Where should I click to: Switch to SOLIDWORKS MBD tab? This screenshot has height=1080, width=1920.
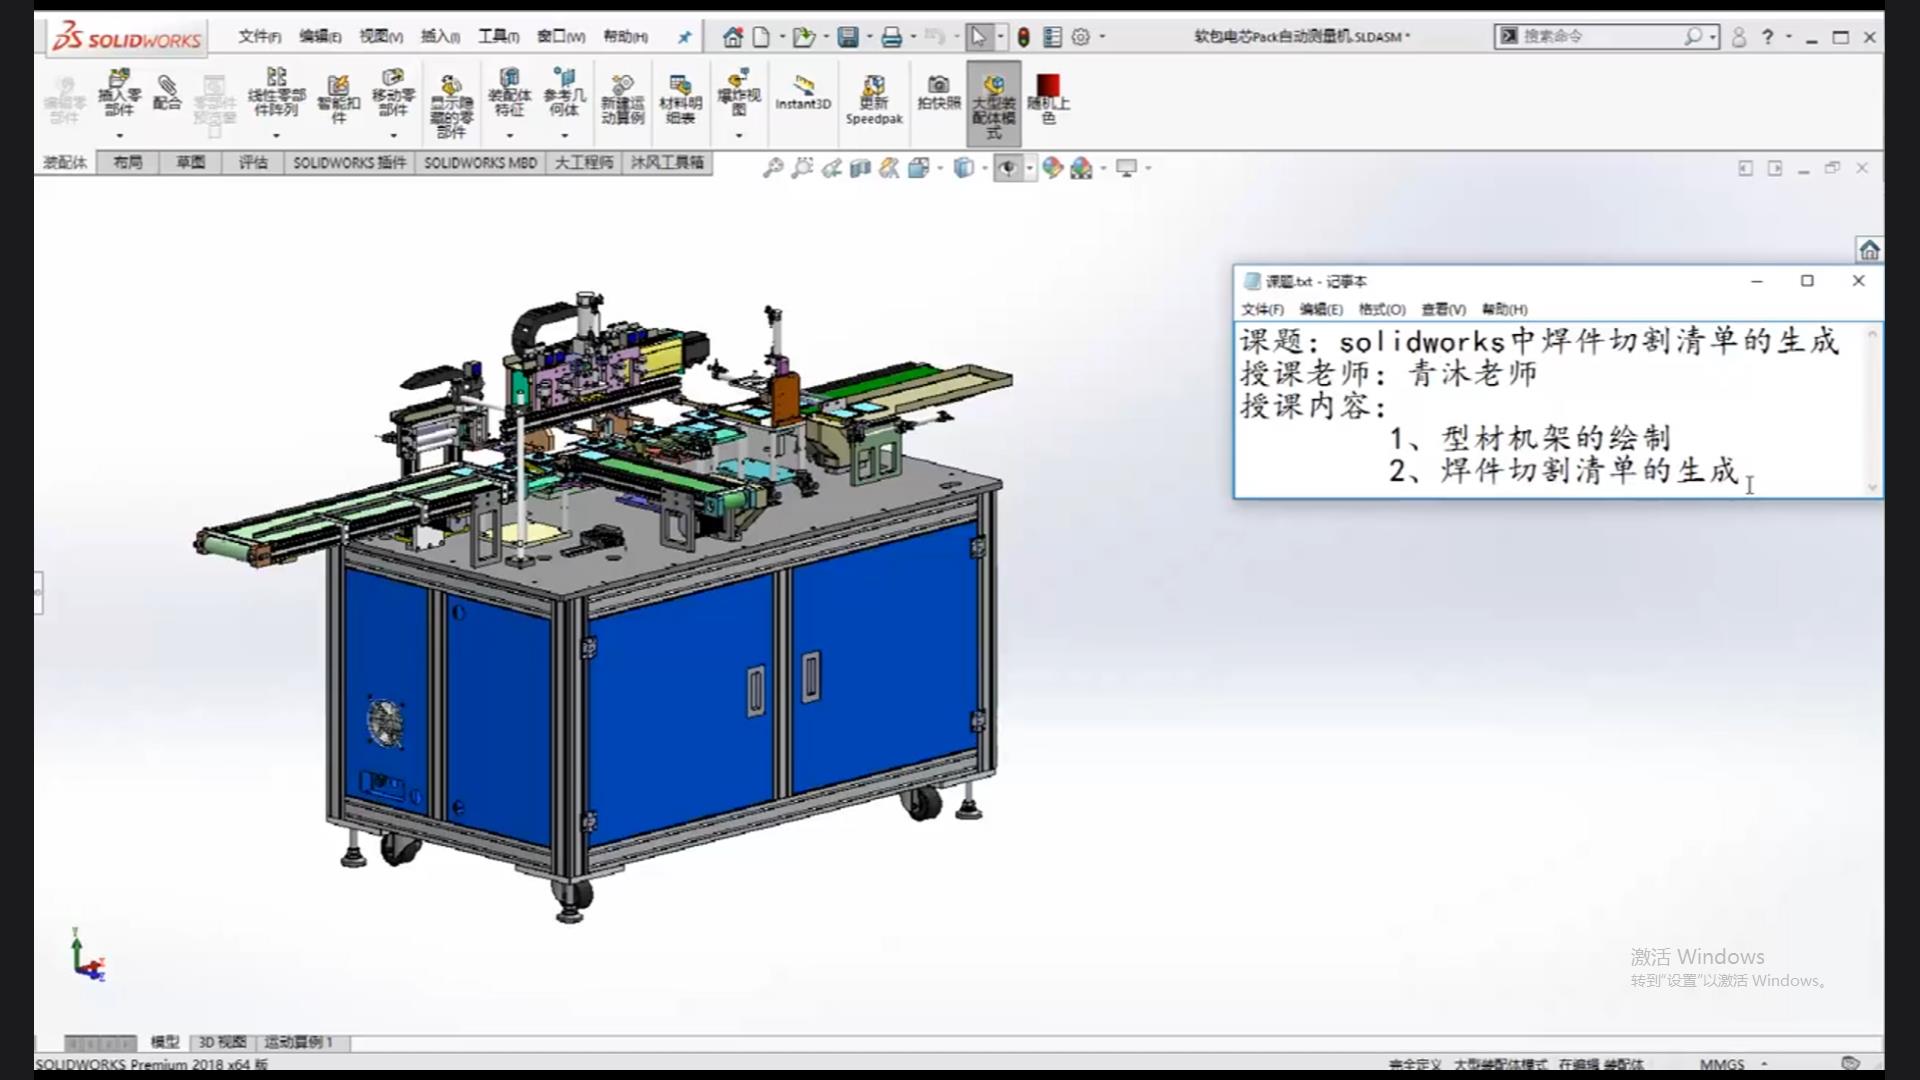480,163
